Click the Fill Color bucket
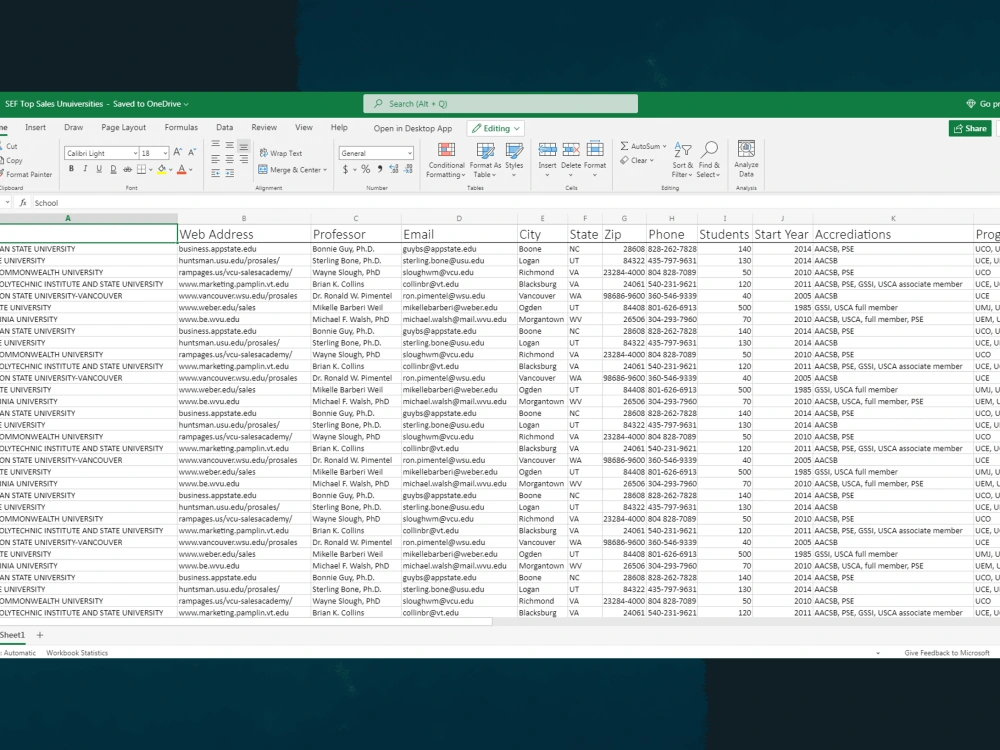 pyautogui.click(x=162, y=169)
